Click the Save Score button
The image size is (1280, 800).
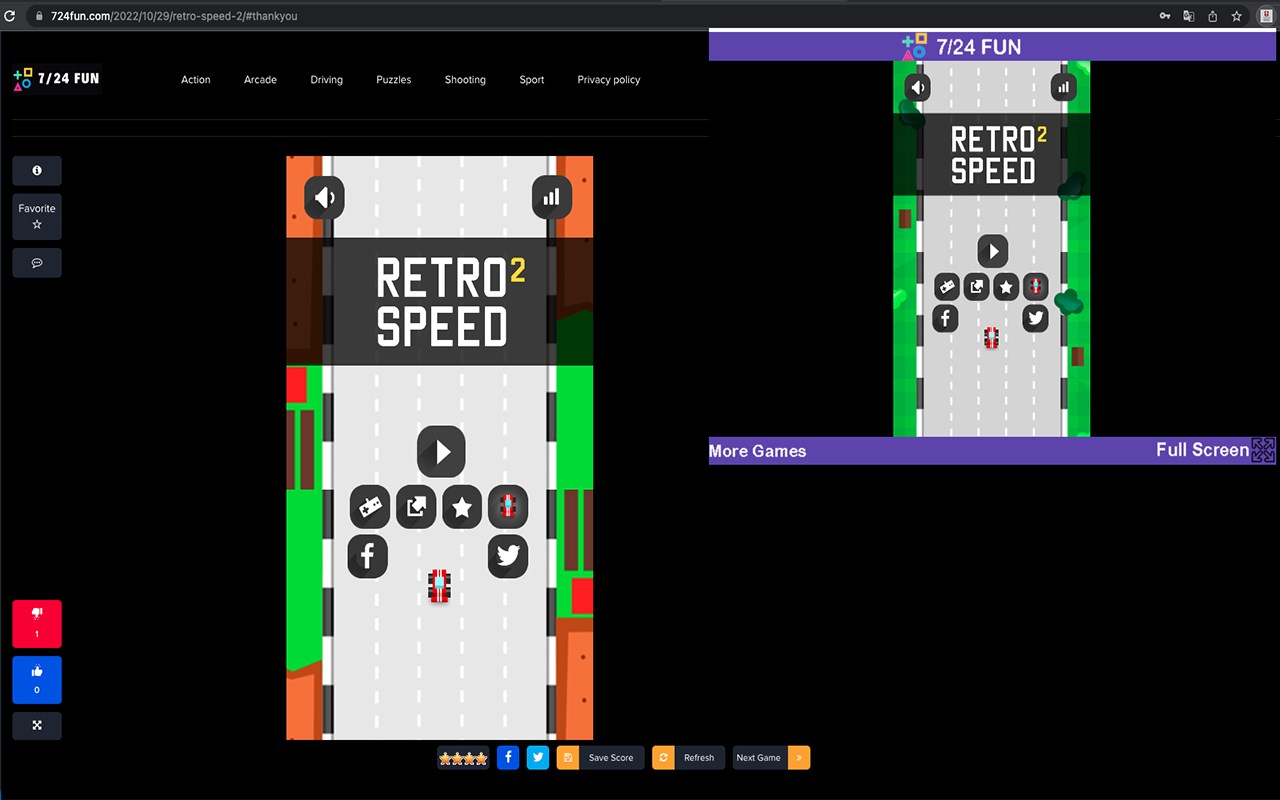600,758
